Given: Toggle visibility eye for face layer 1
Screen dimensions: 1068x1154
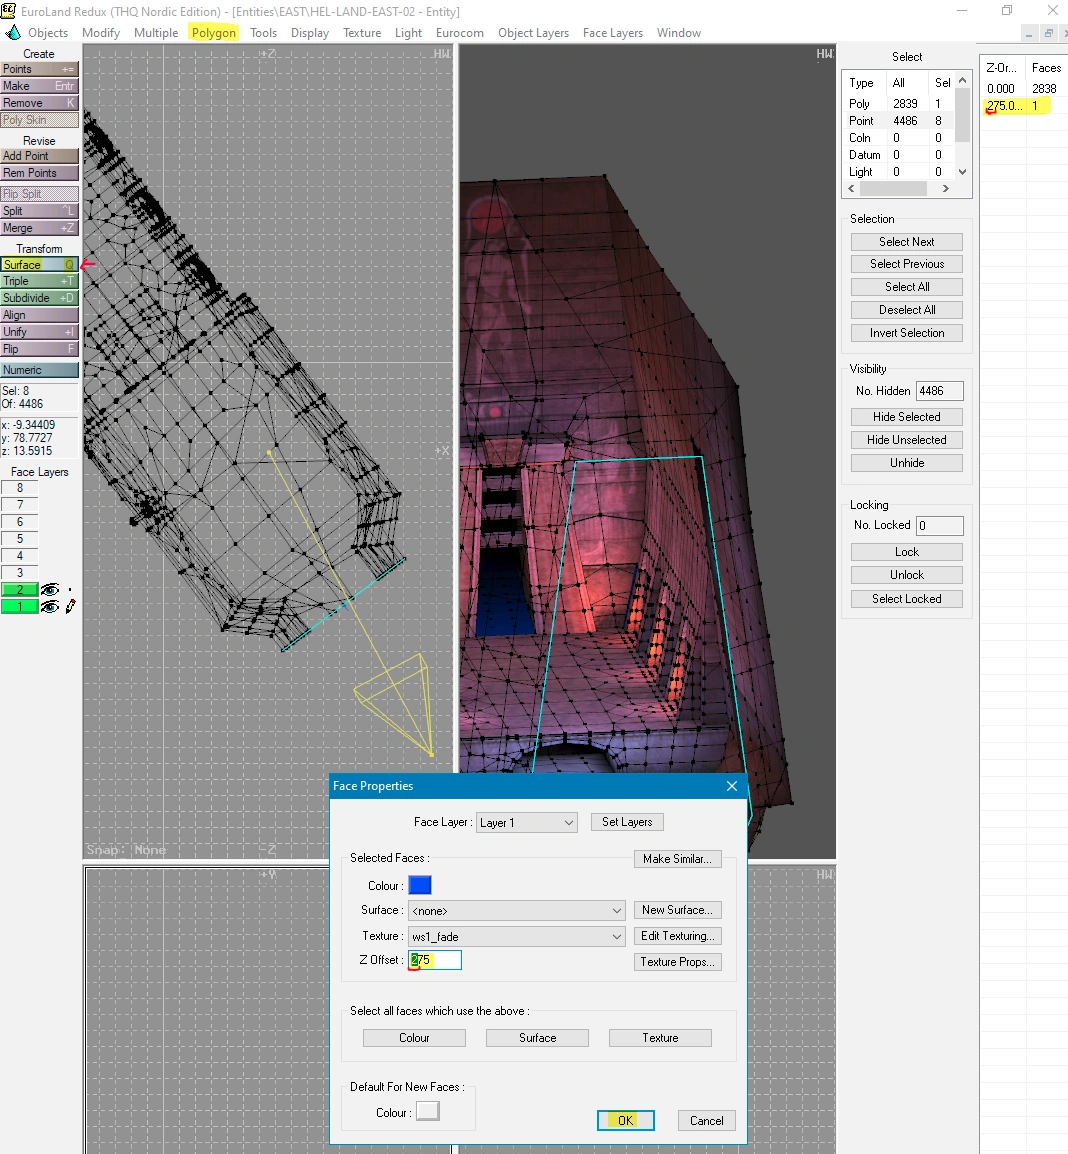Looking at the screenshot, I should tap(50, 606).
